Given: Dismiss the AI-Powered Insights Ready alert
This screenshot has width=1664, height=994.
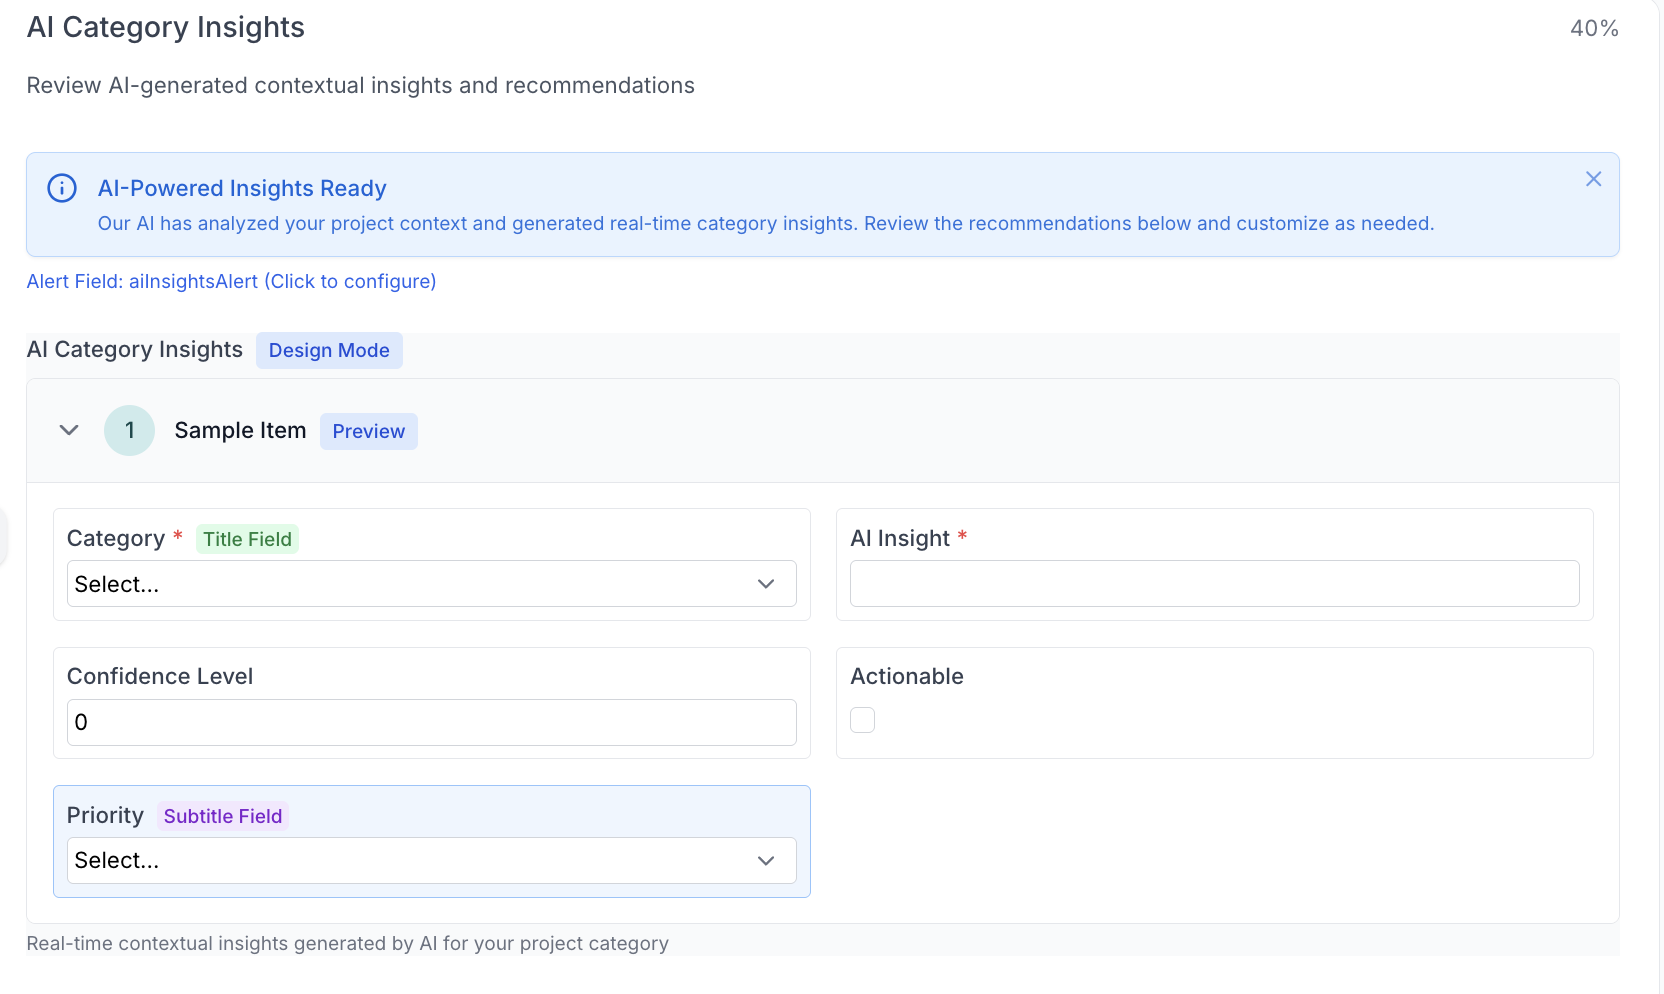Looking at the screenshot, I should pos(1593,179).
